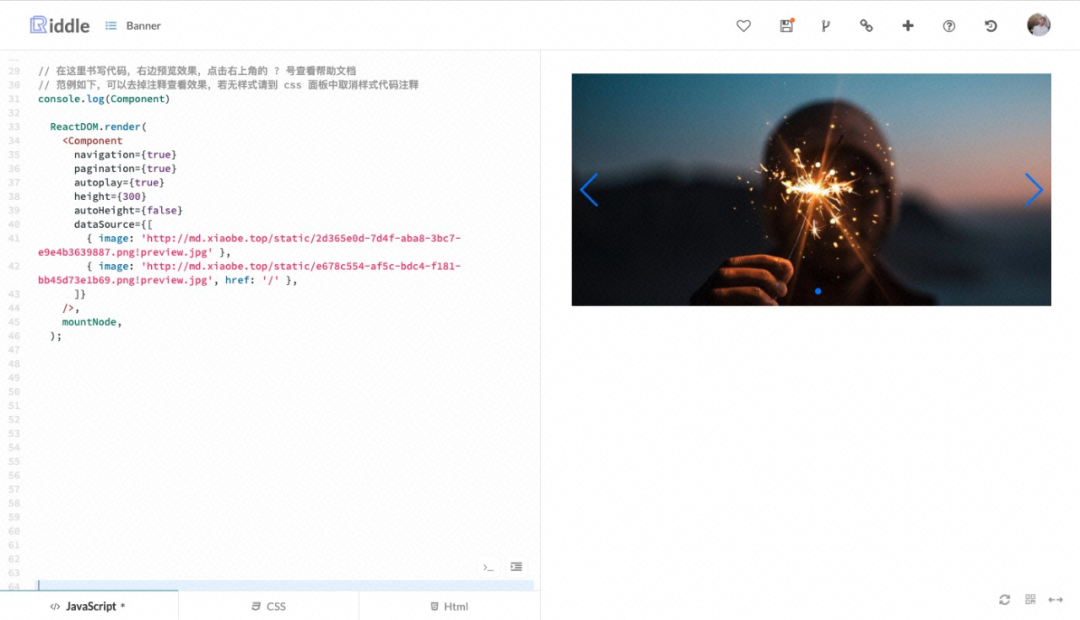Open the list menu icon beside Banner
Screen dimensions: 1080x620
[111, 25]
